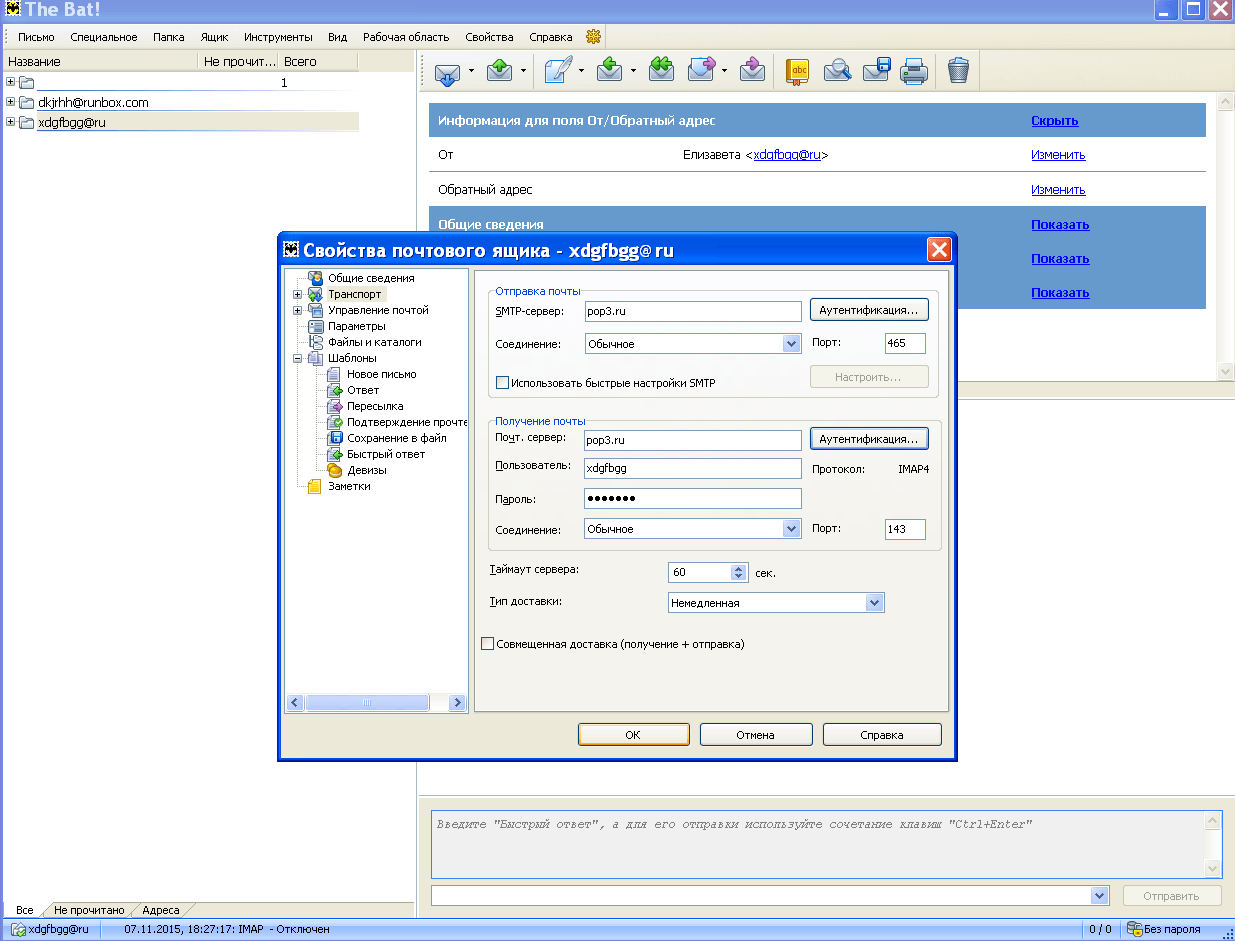Viewport: 1235px width, 941px height.
Task: Click the Get new mail toolbar icon
Action: [447, 71]
